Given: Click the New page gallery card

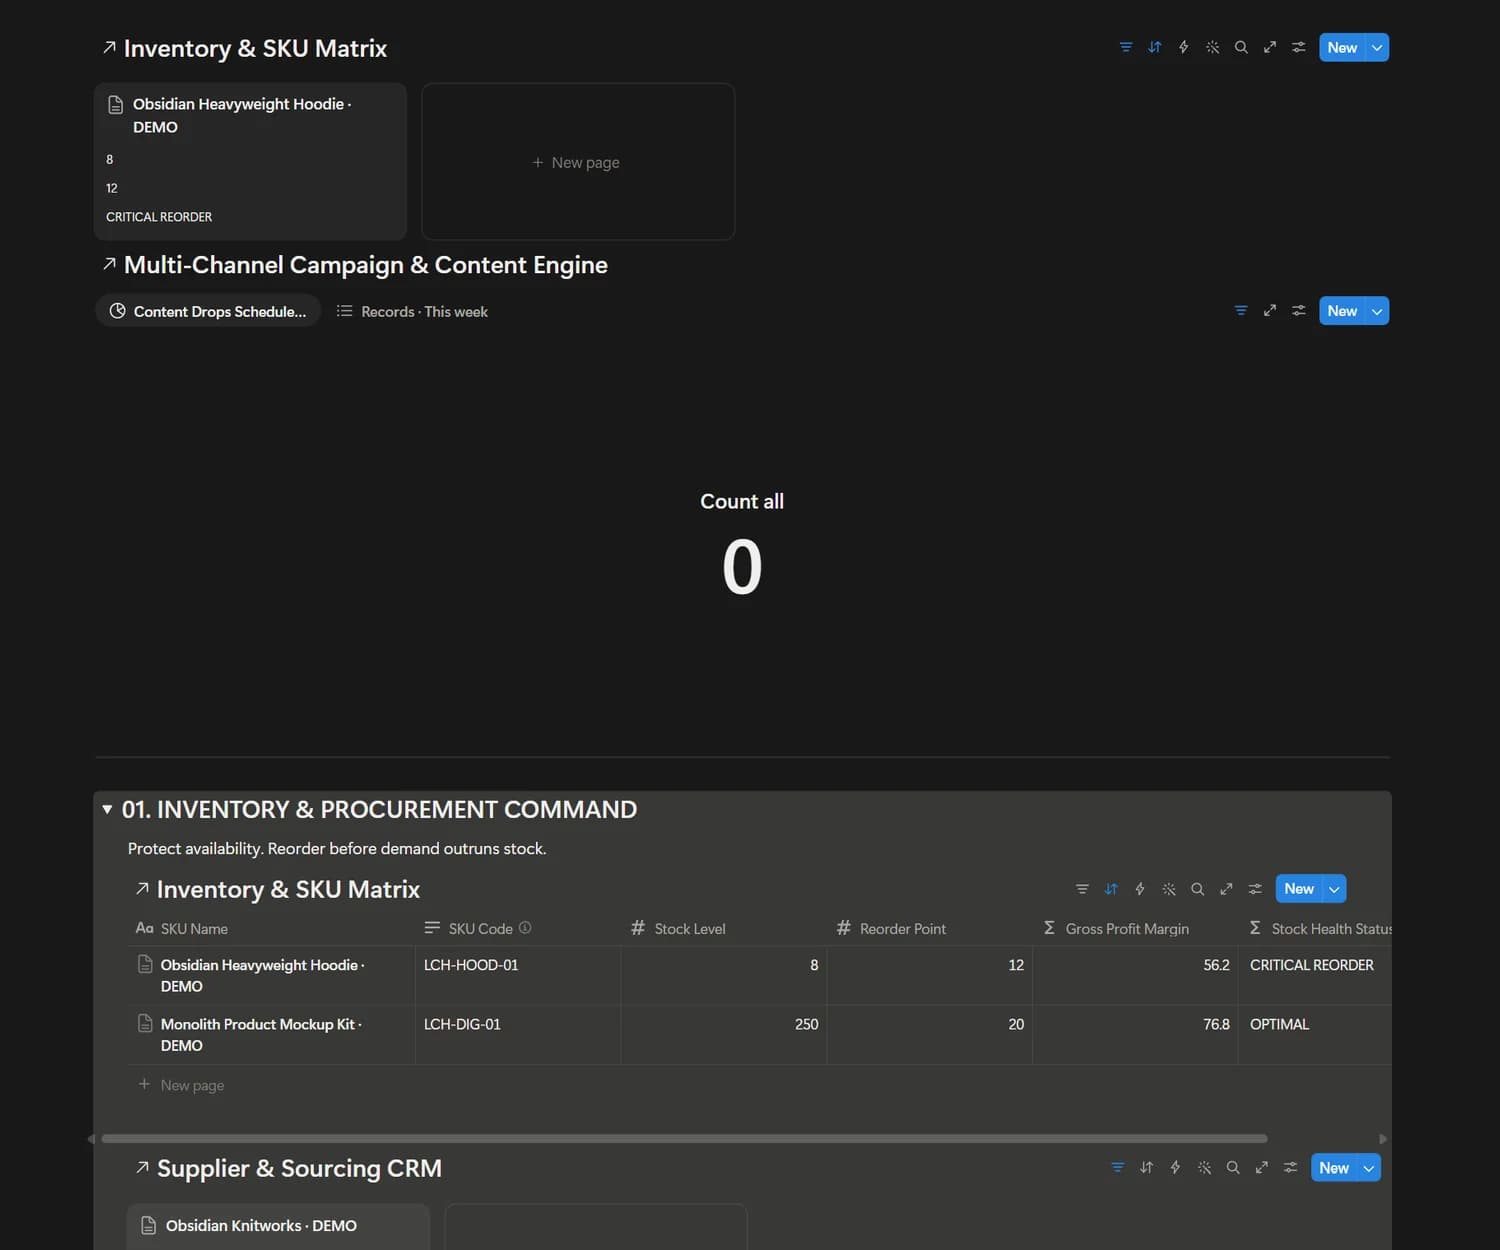Looking at the screenshot, I should pyautogui.click(x=578, y=161).
